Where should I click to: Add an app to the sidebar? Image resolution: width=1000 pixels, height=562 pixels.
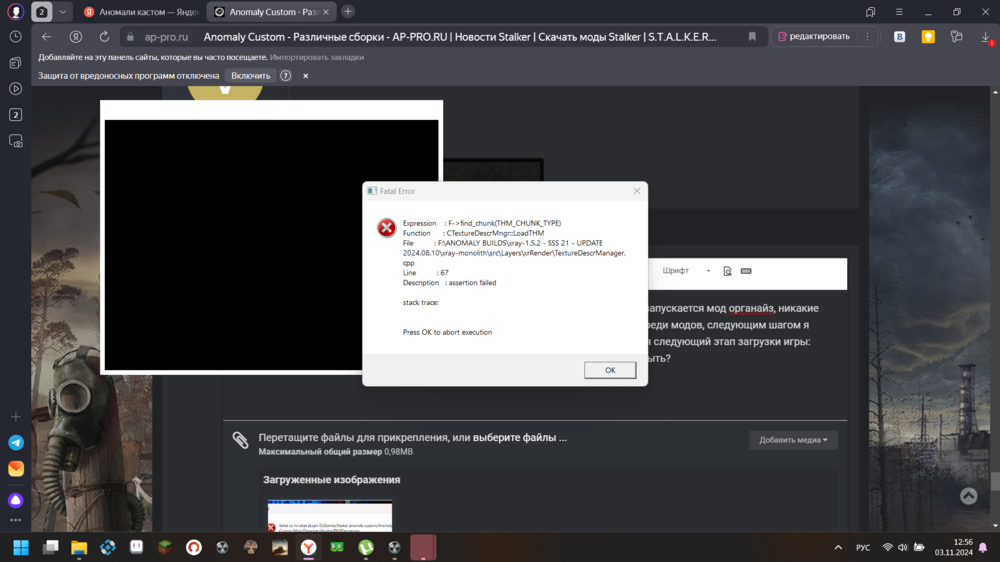pos(15,417)
